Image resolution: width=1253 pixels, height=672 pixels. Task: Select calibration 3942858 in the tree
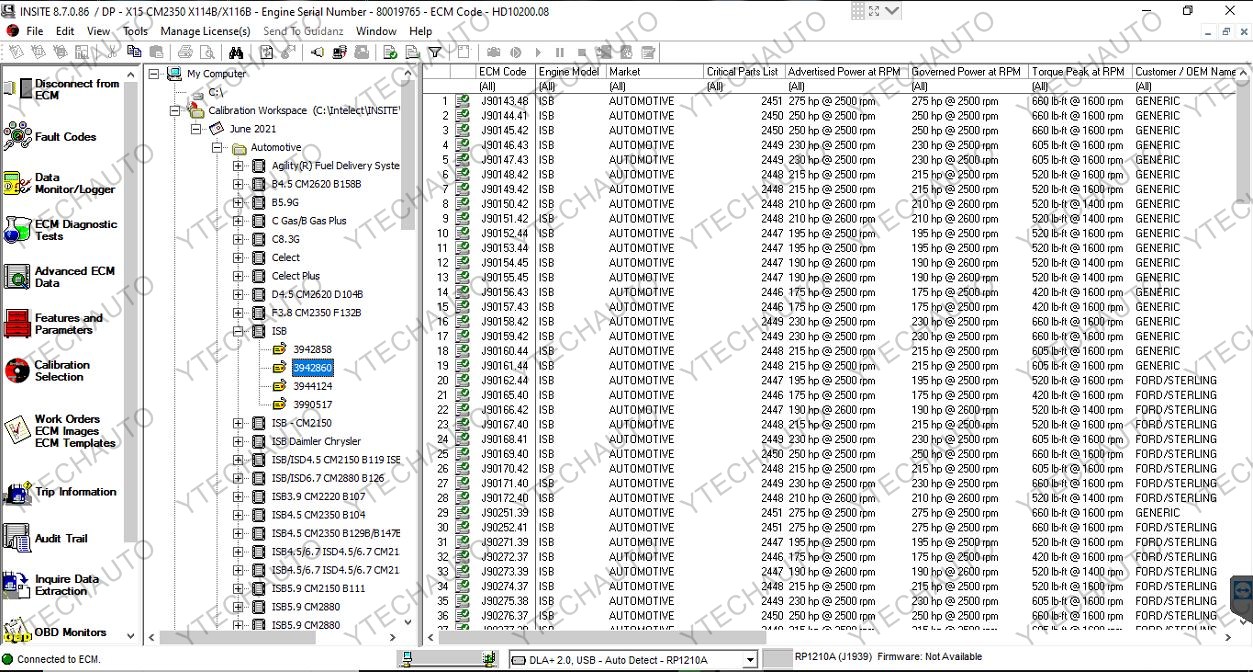[312, 350]
